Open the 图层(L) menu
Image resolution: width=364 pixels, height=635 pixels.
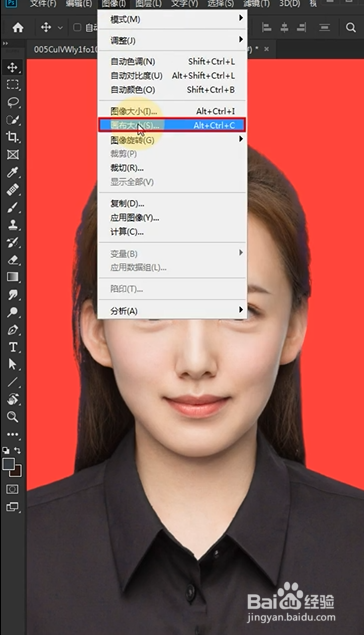(x=149, y=4)
